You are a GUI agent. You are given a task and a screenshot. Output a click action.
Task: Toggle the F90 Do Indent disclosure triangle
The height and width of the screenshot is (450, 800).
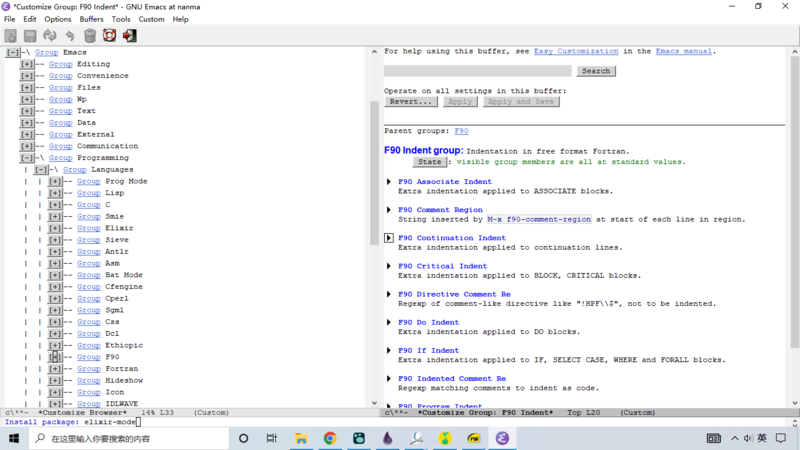[x=389, y=323]
